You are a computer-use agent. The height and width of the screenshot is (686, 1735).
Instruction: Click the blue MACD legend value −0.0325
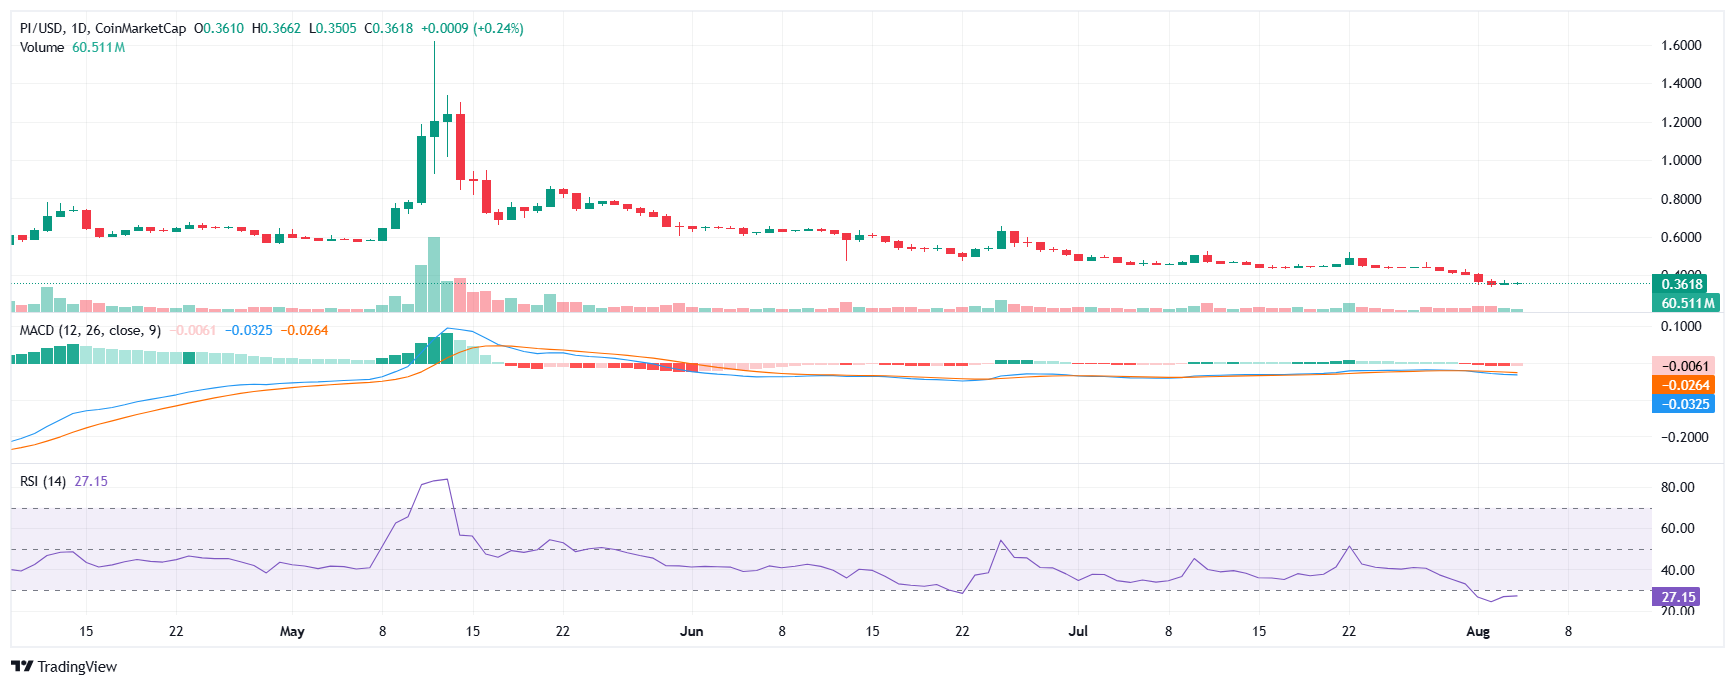coord(248,330)
